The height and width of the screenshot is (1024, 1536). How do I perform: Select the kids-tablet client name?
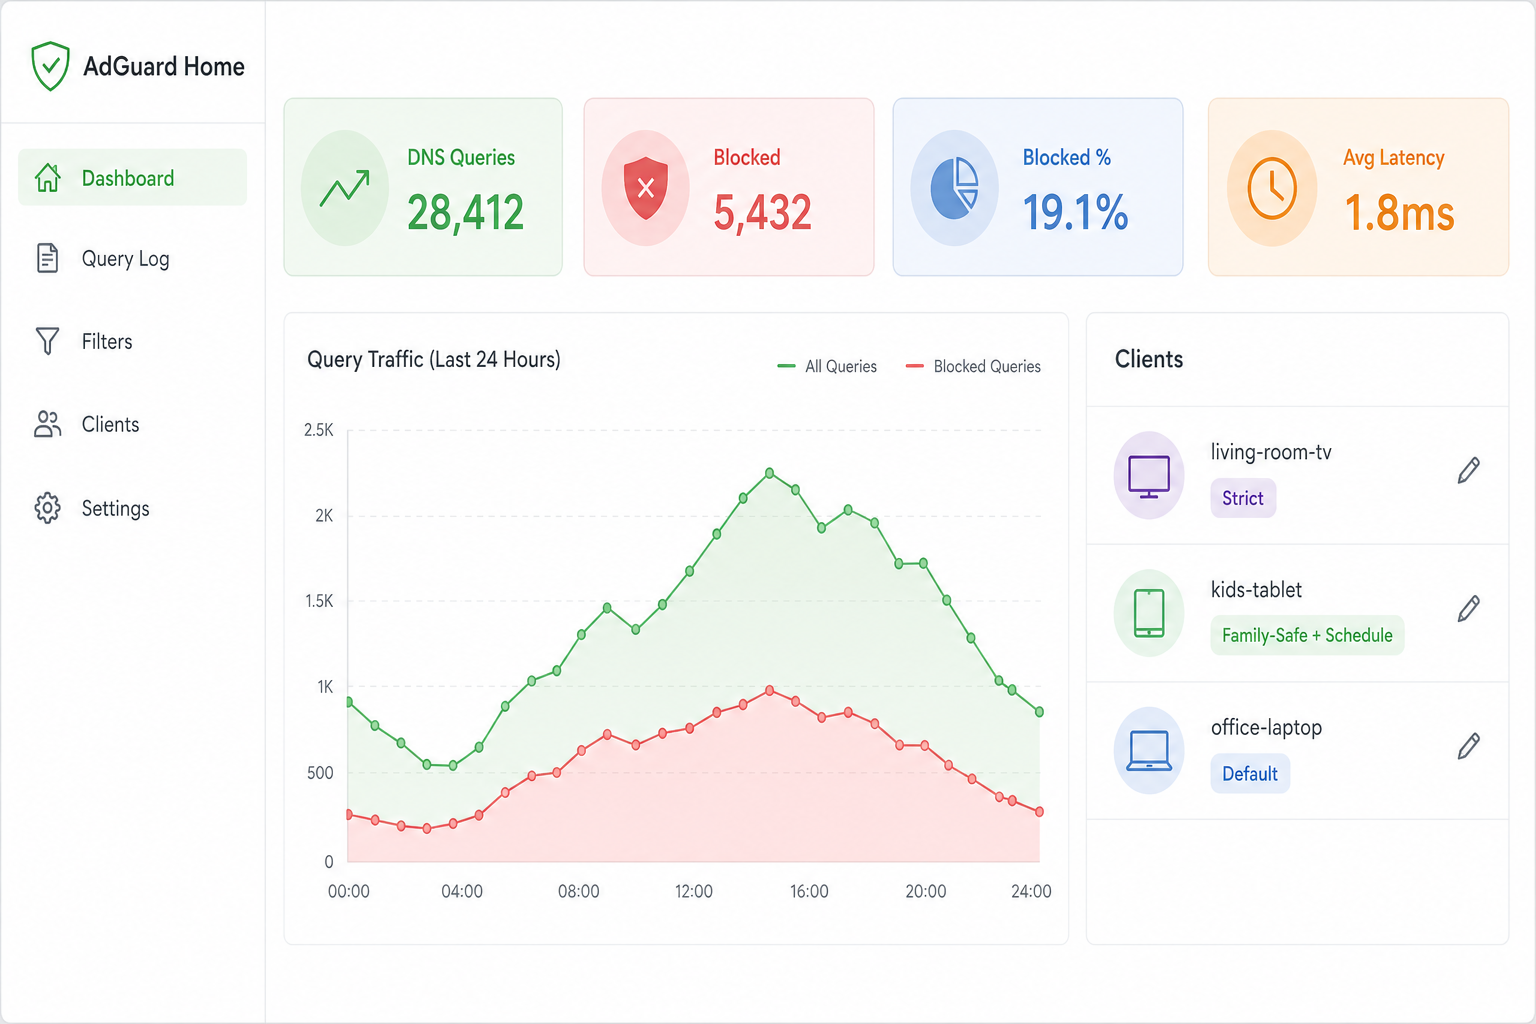tap(1256, 590)
